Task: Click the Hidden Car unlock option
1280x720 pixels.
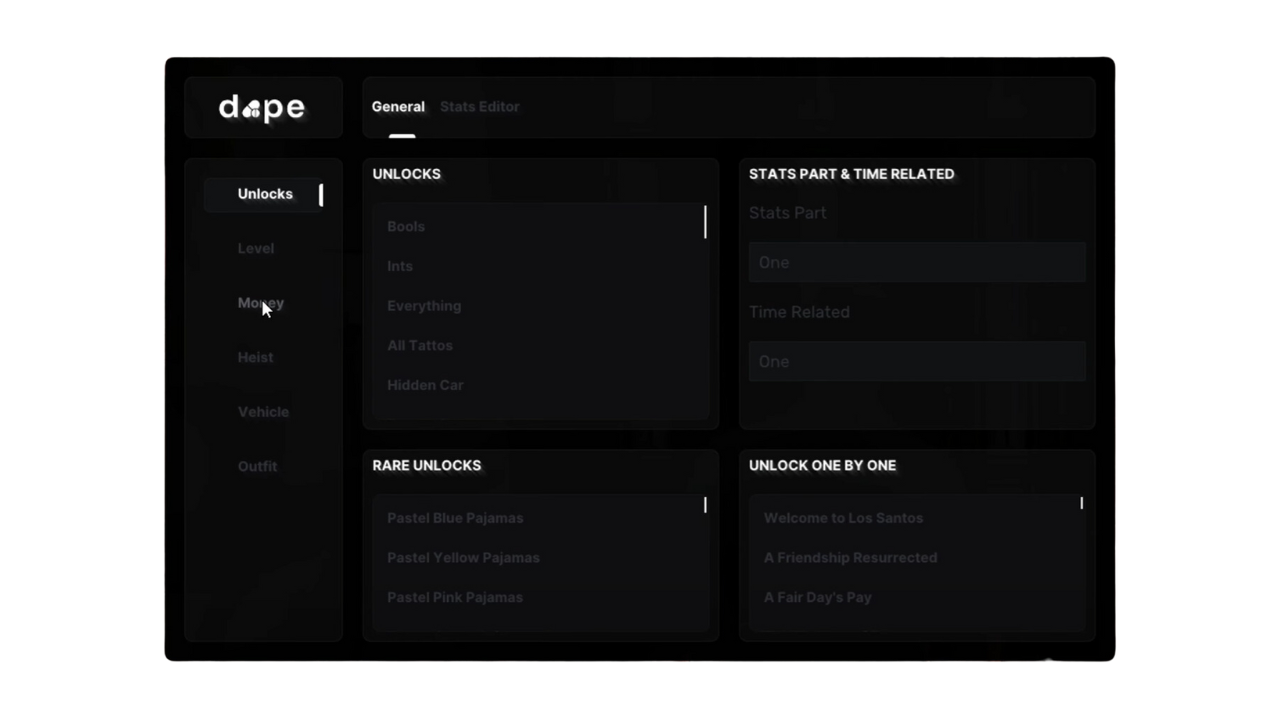Action: coord(425,385)
